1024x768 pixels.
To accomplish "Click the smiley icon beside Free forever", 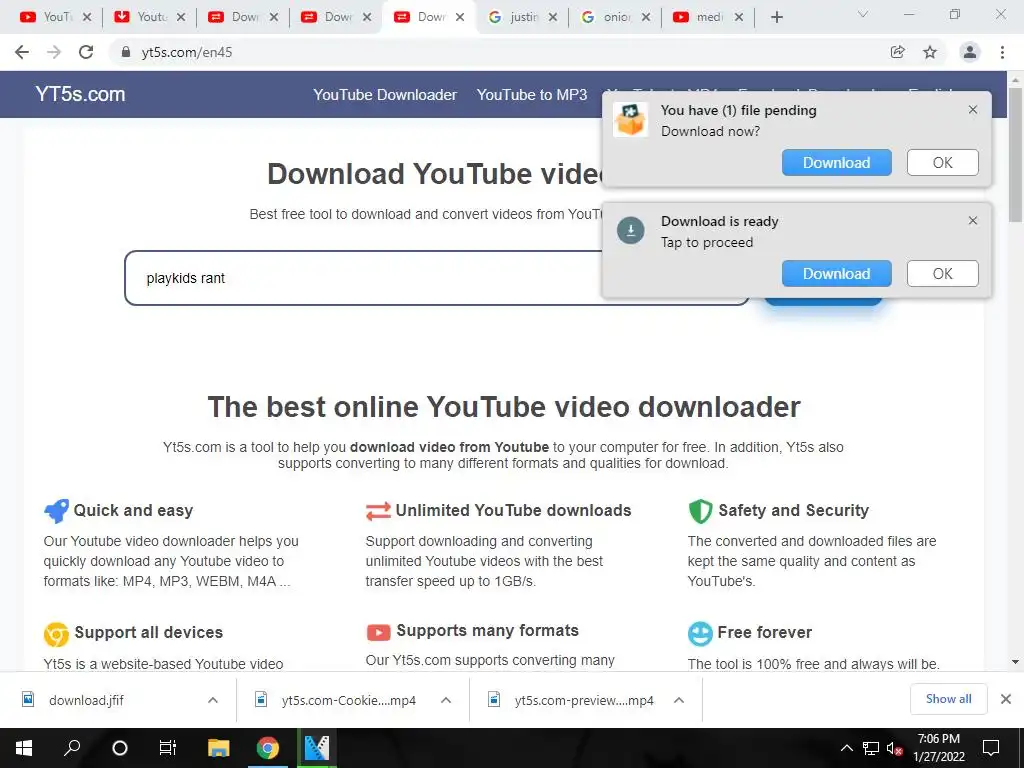I will (x=700, y=633).
